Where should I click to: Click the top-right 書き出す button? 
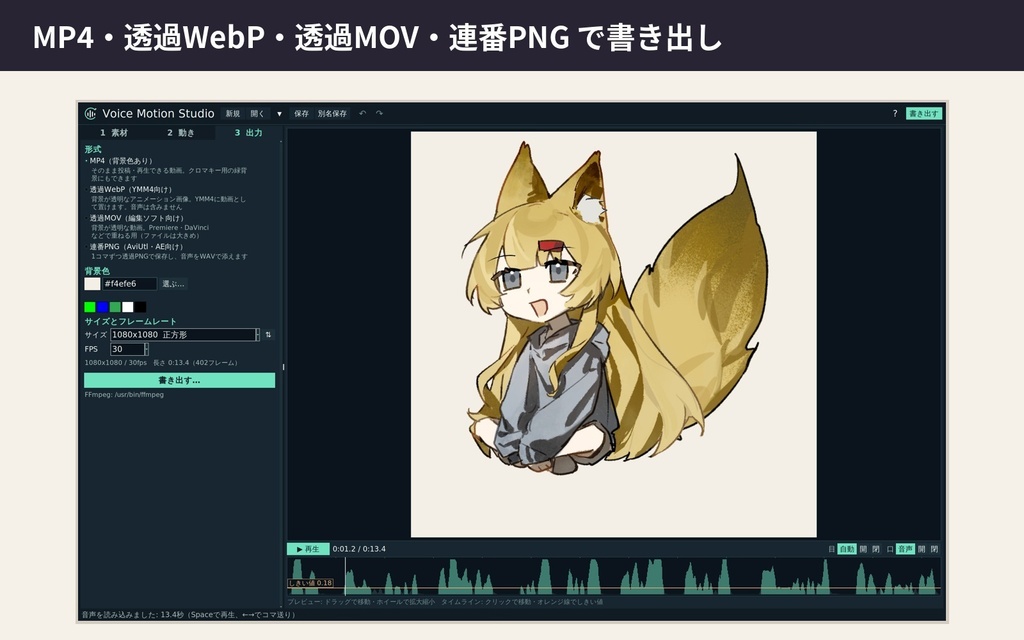click(x=923, y=114)
